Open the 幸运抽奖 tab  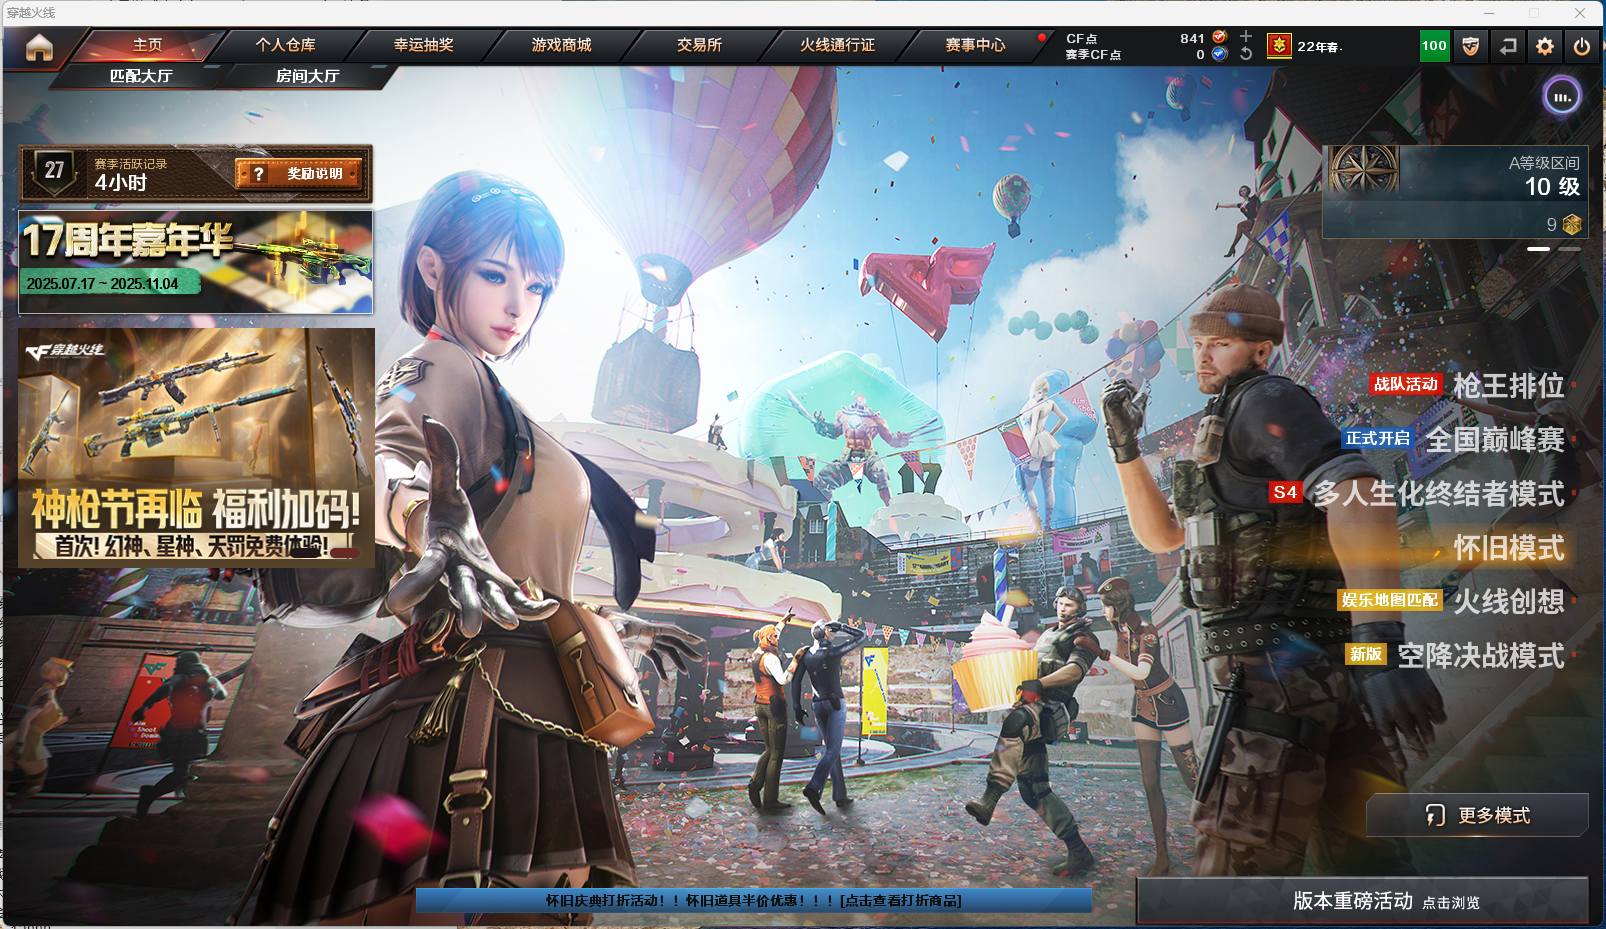pos(423,45)
